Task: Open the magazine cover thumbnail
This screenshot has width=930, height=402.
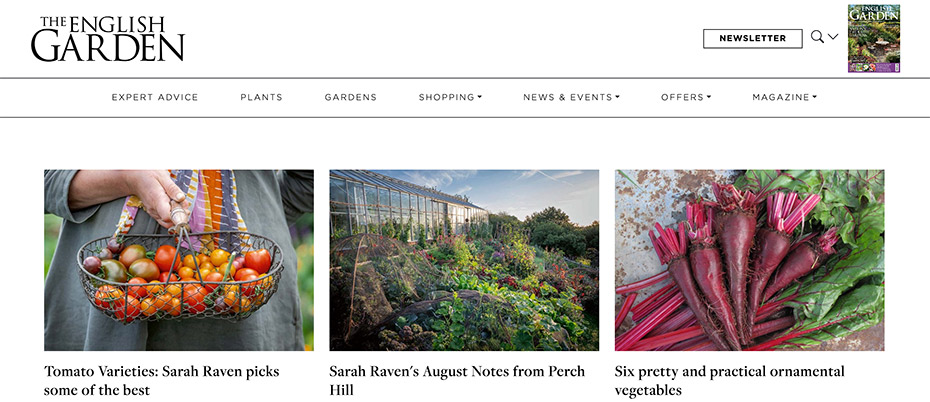Action: [874, 38]
